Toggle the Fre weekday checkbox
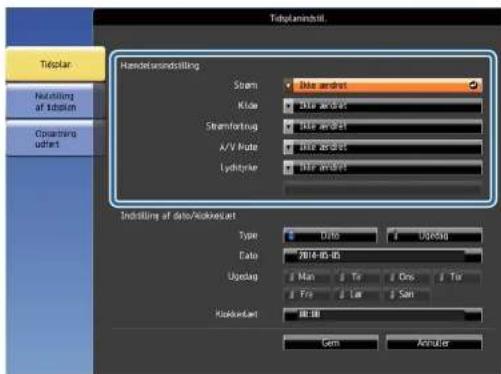The height and width of the screenshot is (374, 501). [x=306, y=294]
